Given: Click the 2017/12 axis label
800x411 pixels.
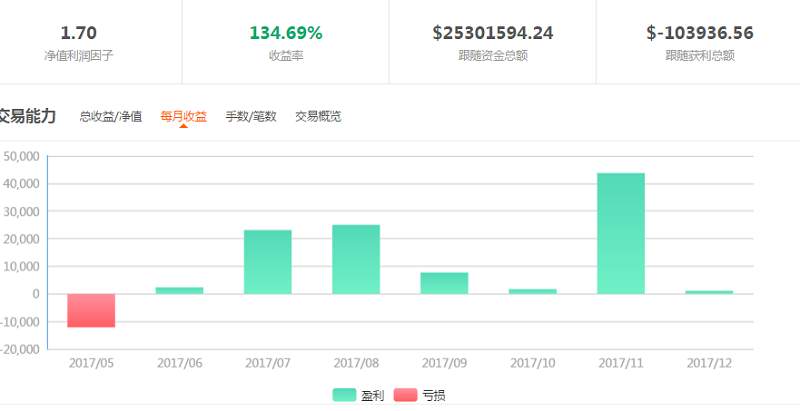Looking at the screenshot, I should 709,363.
